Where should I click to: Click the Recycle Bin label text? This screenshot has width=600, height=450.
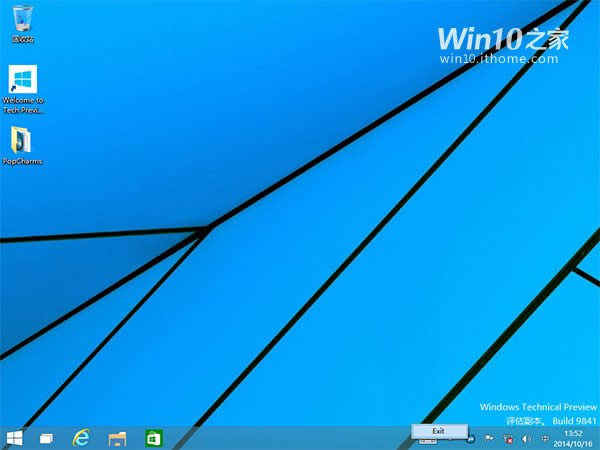click(20, 39)
